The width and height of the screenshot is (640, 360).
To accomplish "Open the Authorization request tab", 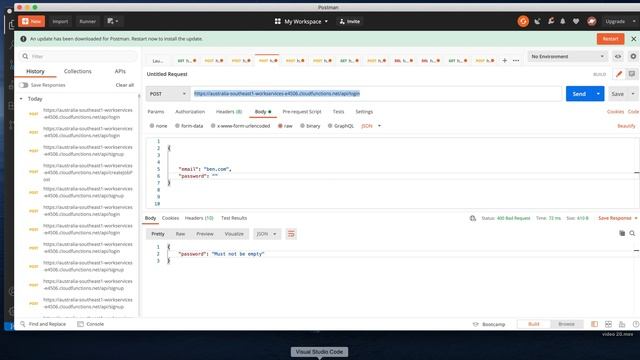I will [190, 111].
